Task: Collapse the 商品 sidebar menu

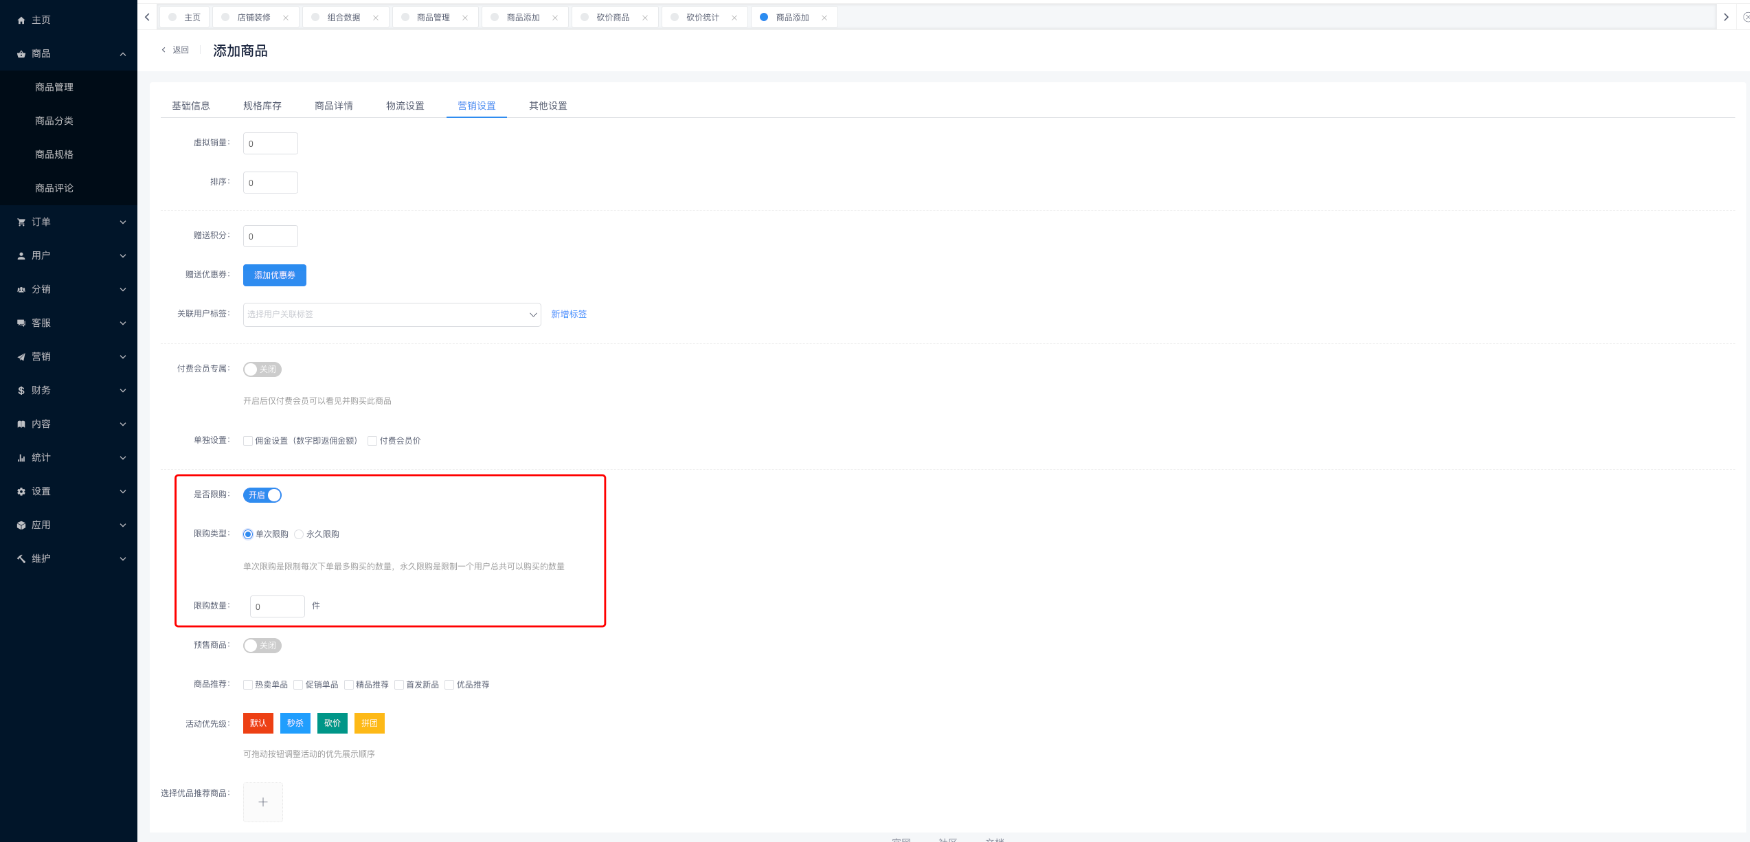Action: [x=68, y=54]
